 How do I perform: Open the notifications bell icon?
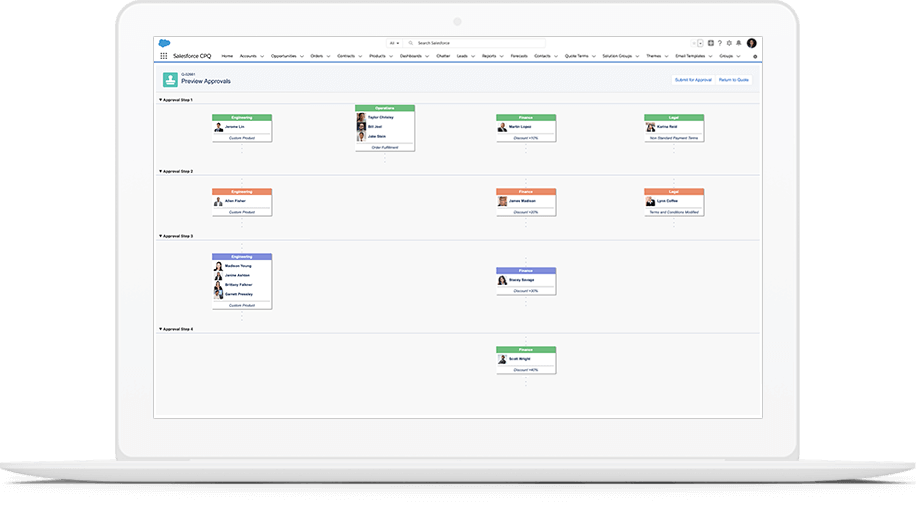click(739, 43)
